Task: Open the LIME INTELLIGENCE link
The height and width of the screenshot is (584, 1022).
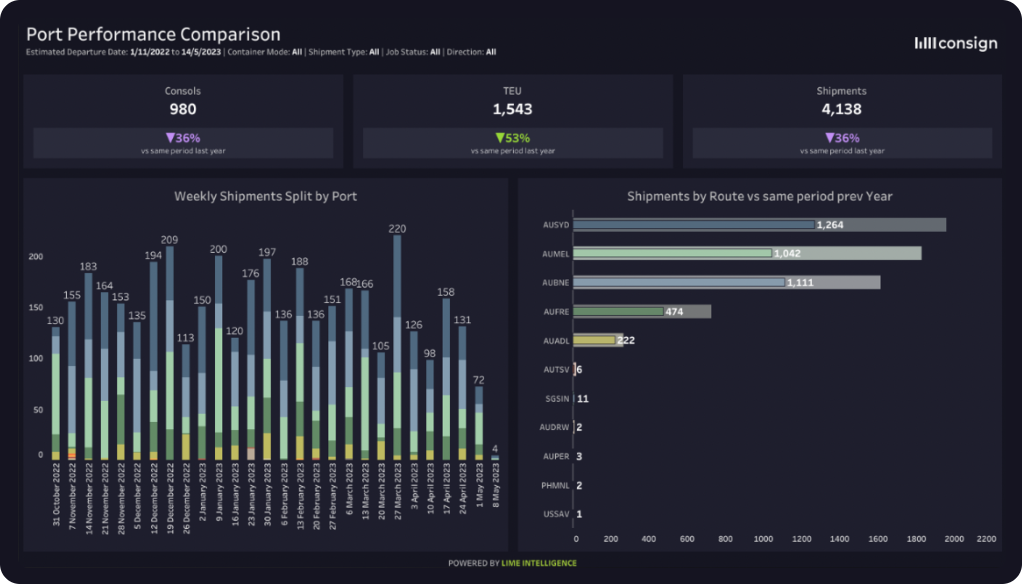Action: pyautogui.click(x=544, y=563)
